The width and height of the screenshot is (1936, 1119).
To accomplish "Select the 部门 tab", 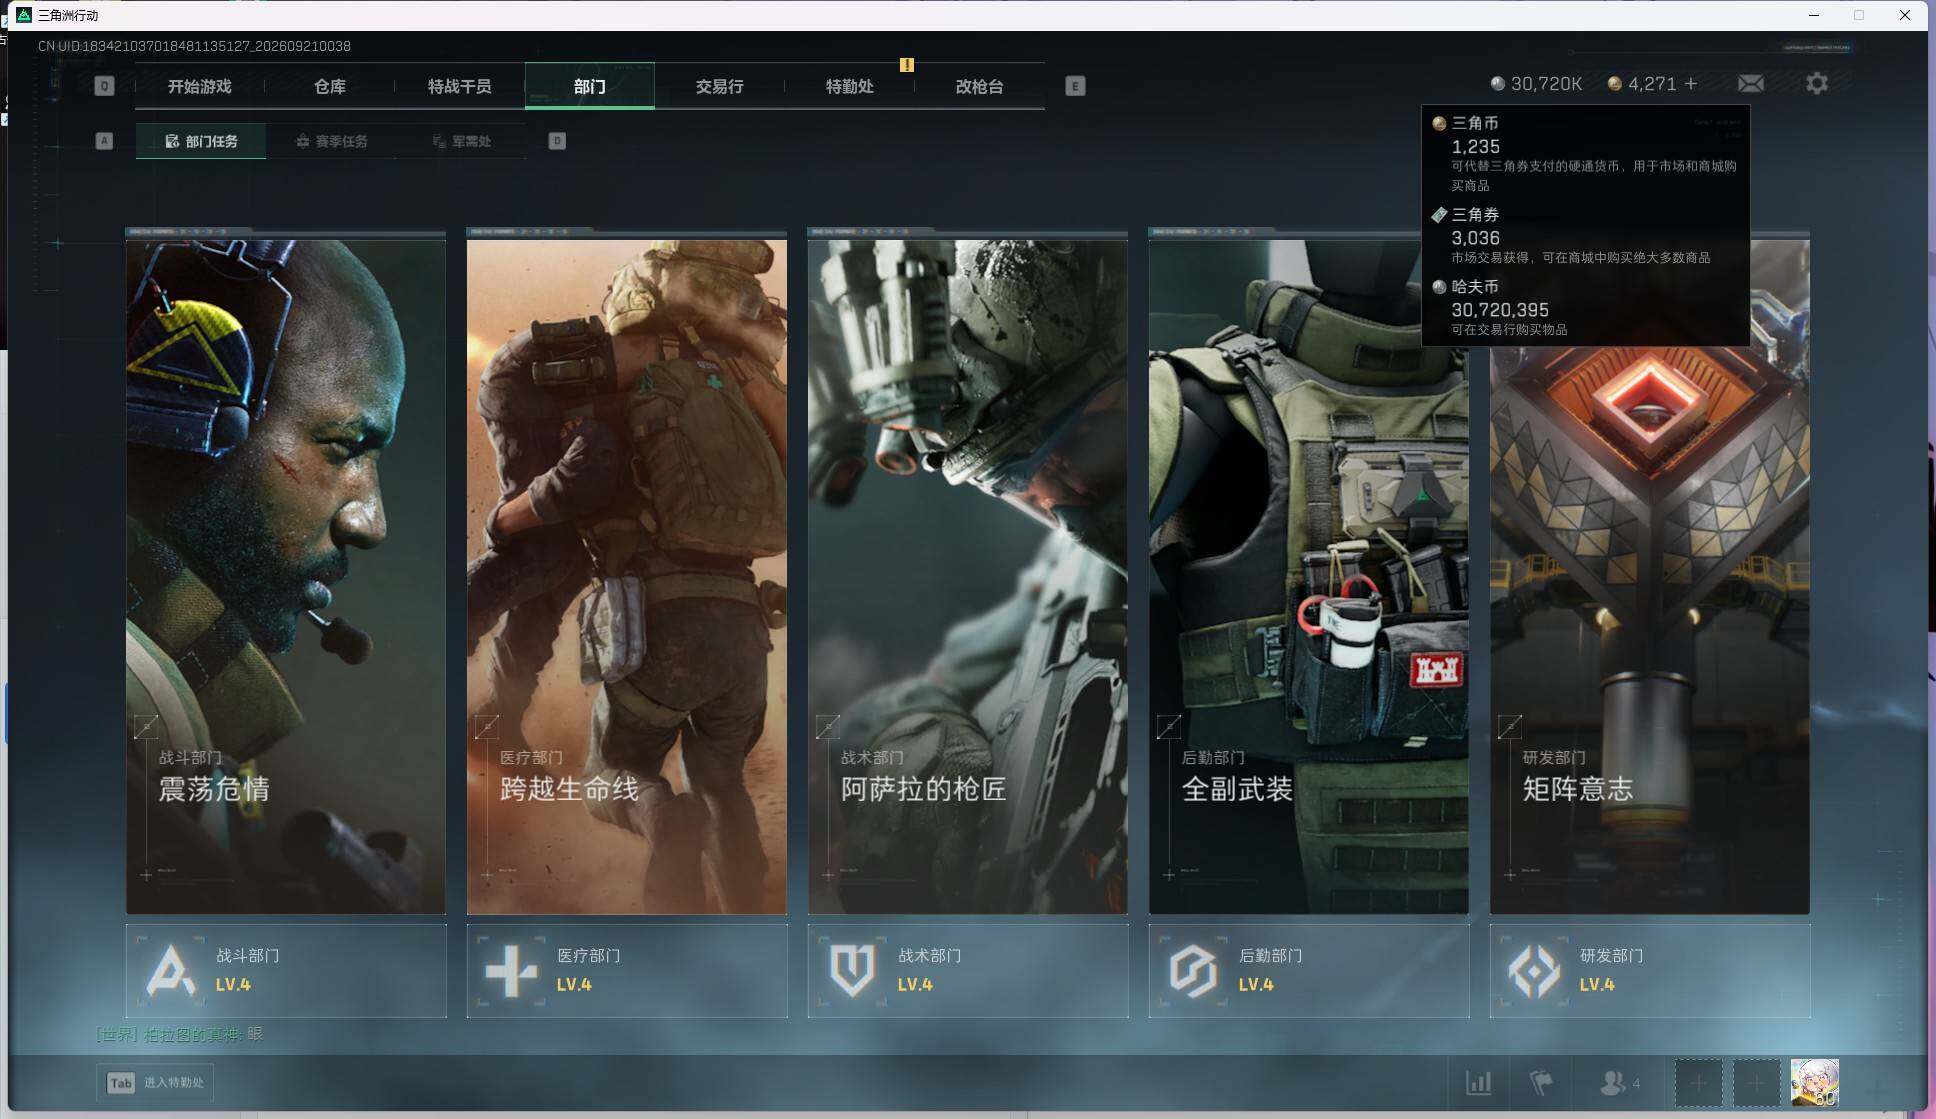I will pyautogui.click(x=590, y=86).
